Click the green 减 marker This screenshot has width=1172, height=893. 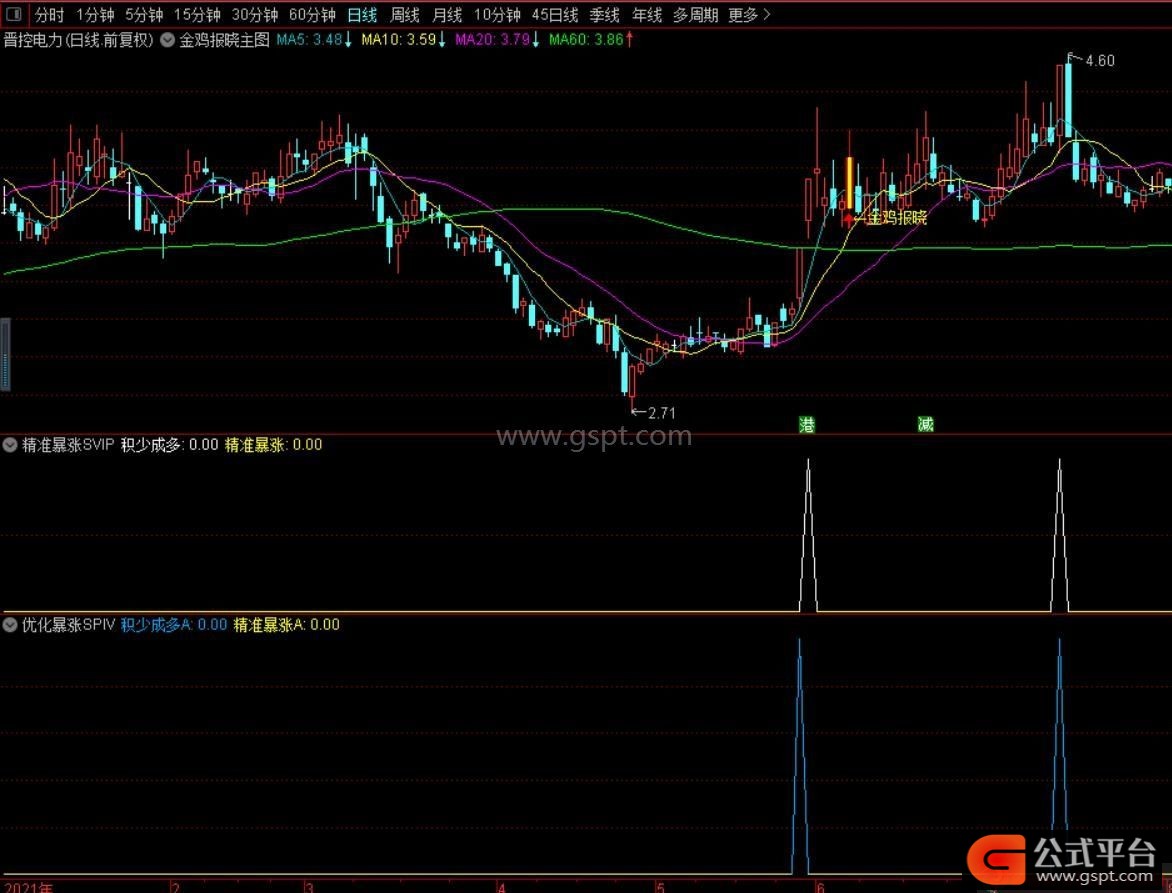click(x=925, y=425)
